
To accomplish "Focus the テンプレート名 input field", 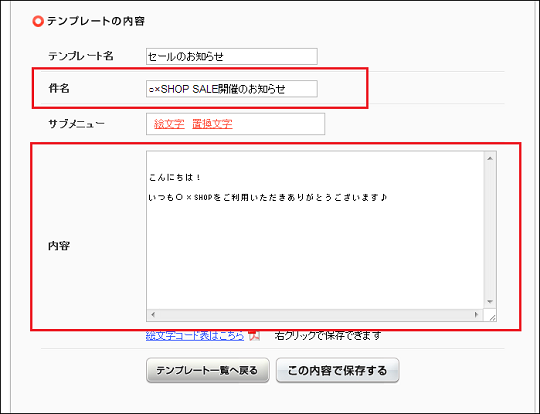I will pos(232,56).
